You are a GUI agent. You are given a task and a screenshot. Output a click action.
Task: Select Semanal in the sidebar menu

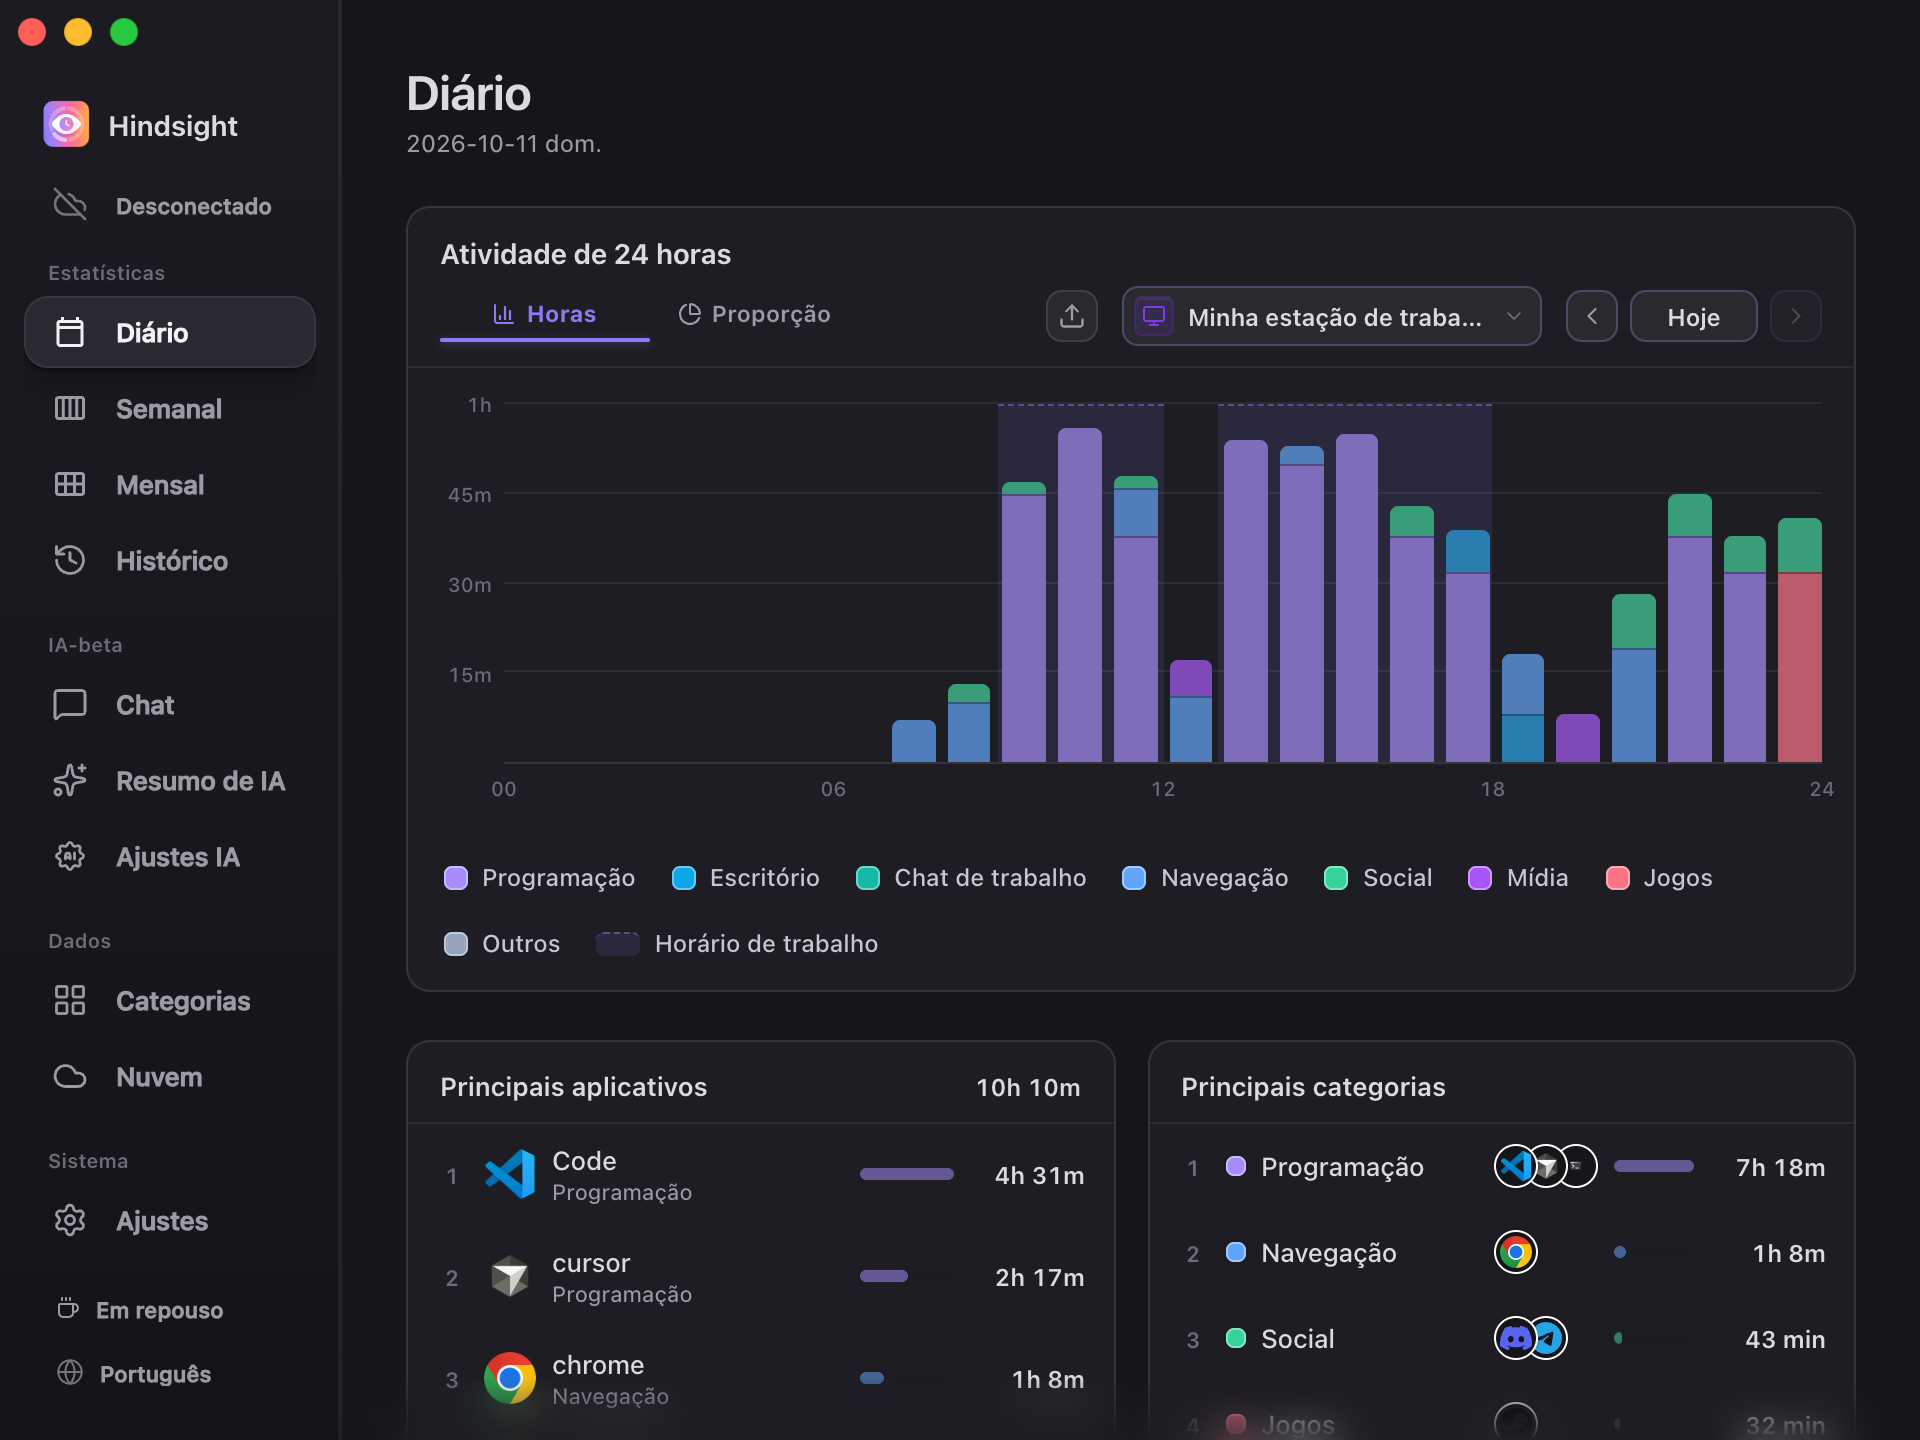(170, 408)
